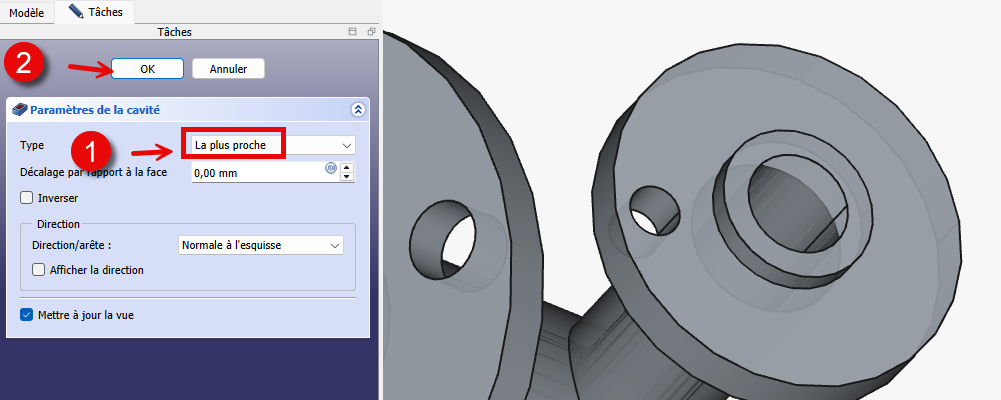The width and height of the screenshot is (1001, 400).
Task: Increase the face offset with up arrow
Action: pyautogui.click(x=347, y=168)
